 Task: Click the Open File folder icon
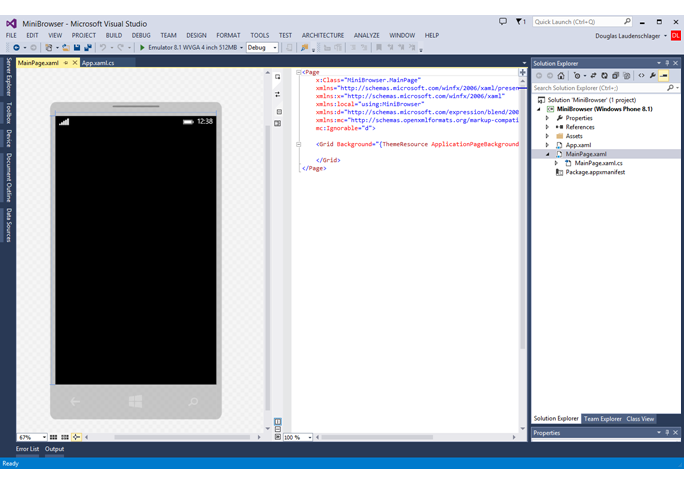click(x=65, y=48)
